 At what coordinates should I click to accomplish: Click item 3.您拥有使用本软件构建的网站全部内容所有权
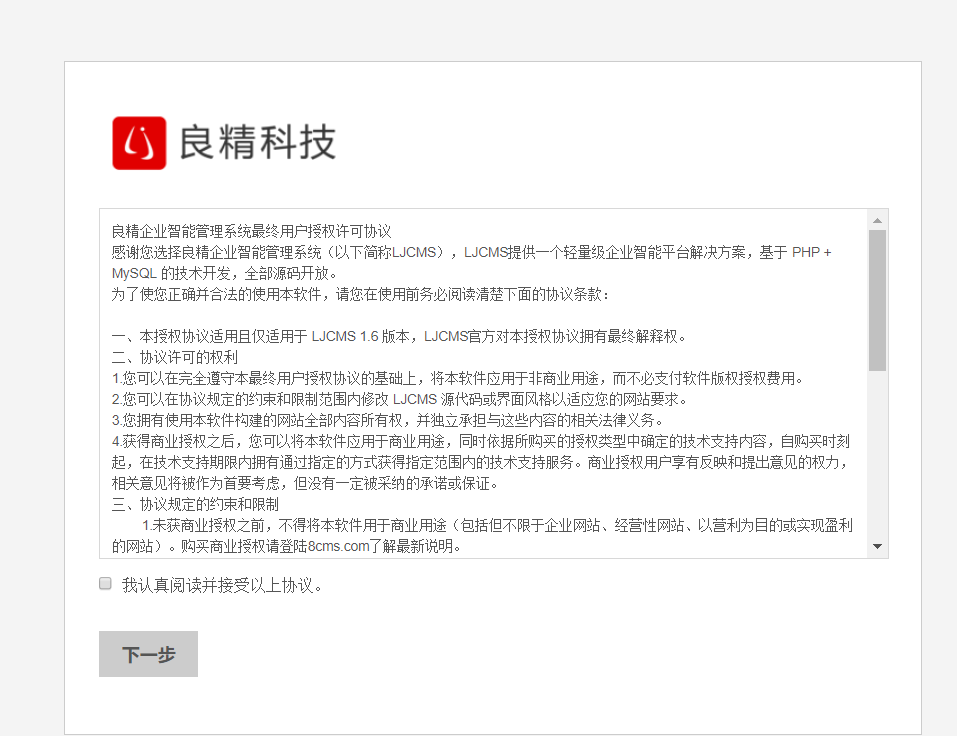[388, 420]
